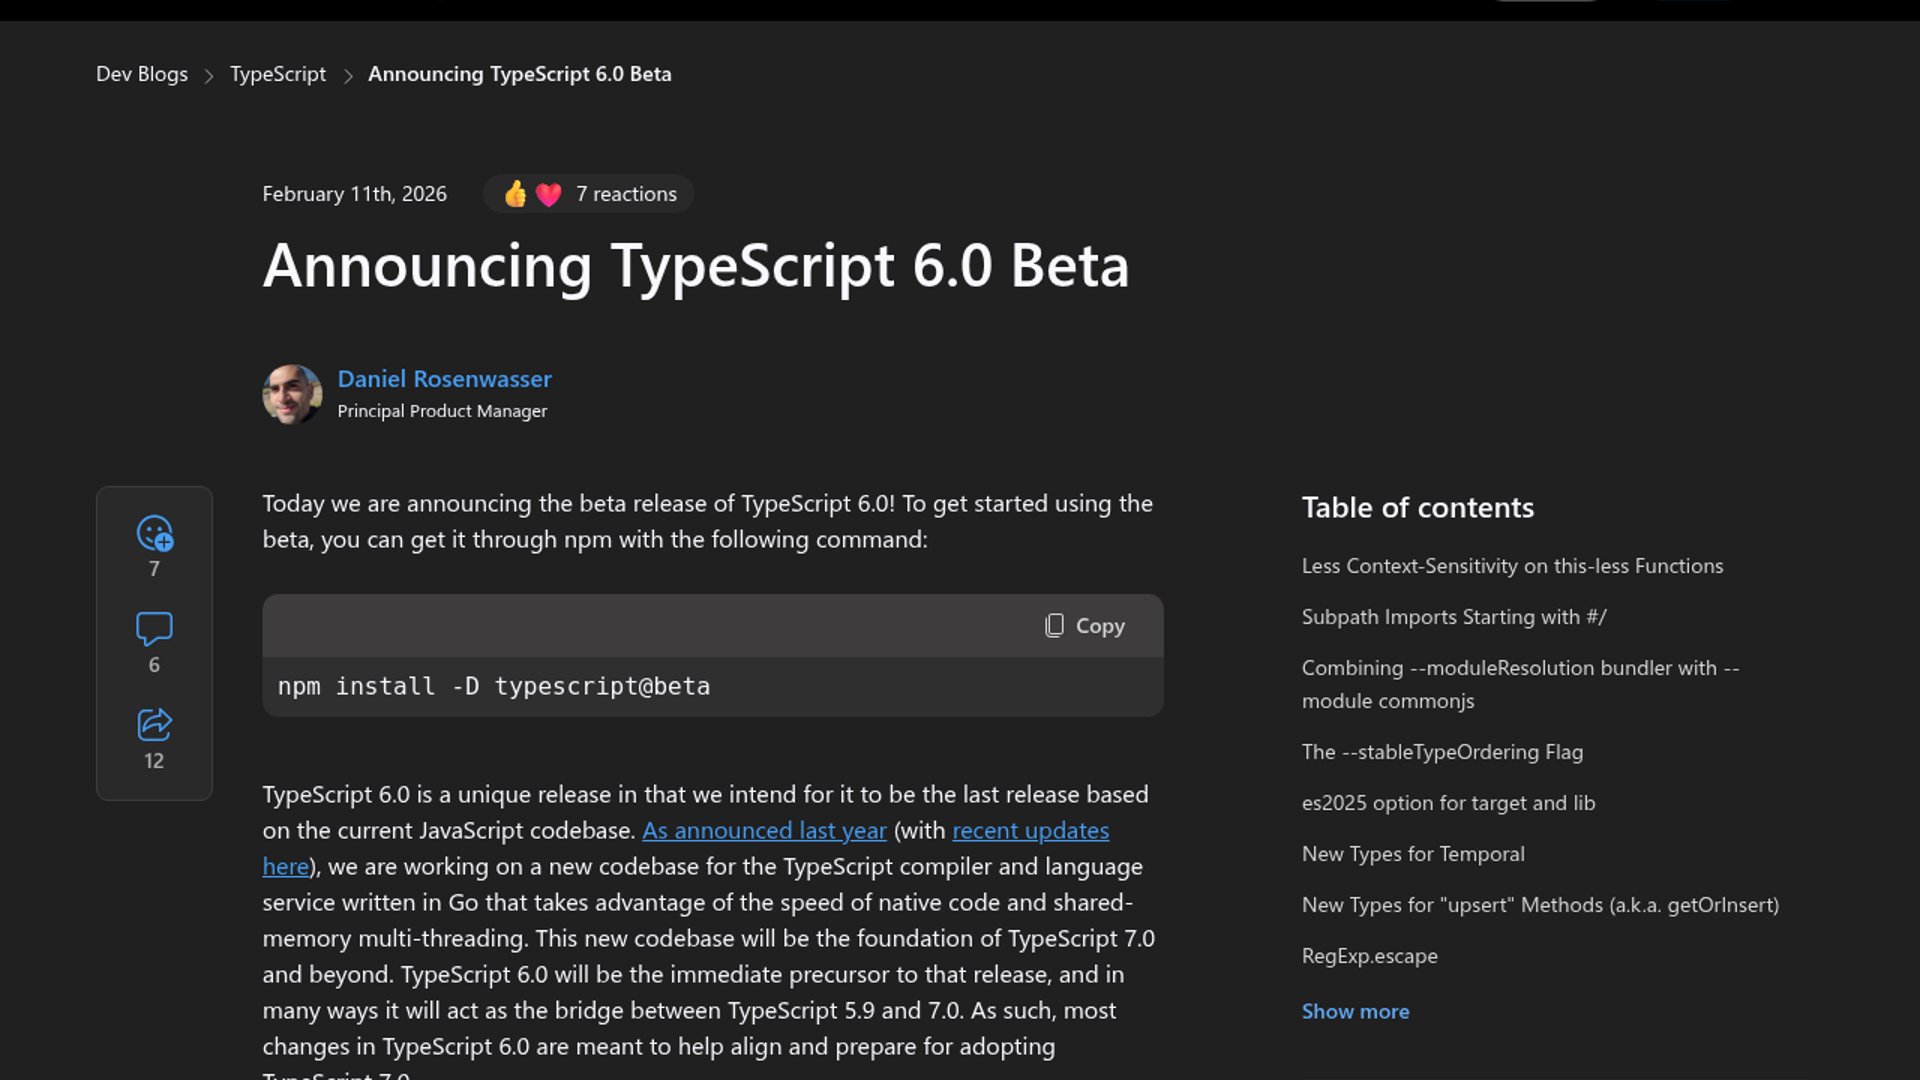Open Daniel Rosenwasser author link

click(444, 379)
